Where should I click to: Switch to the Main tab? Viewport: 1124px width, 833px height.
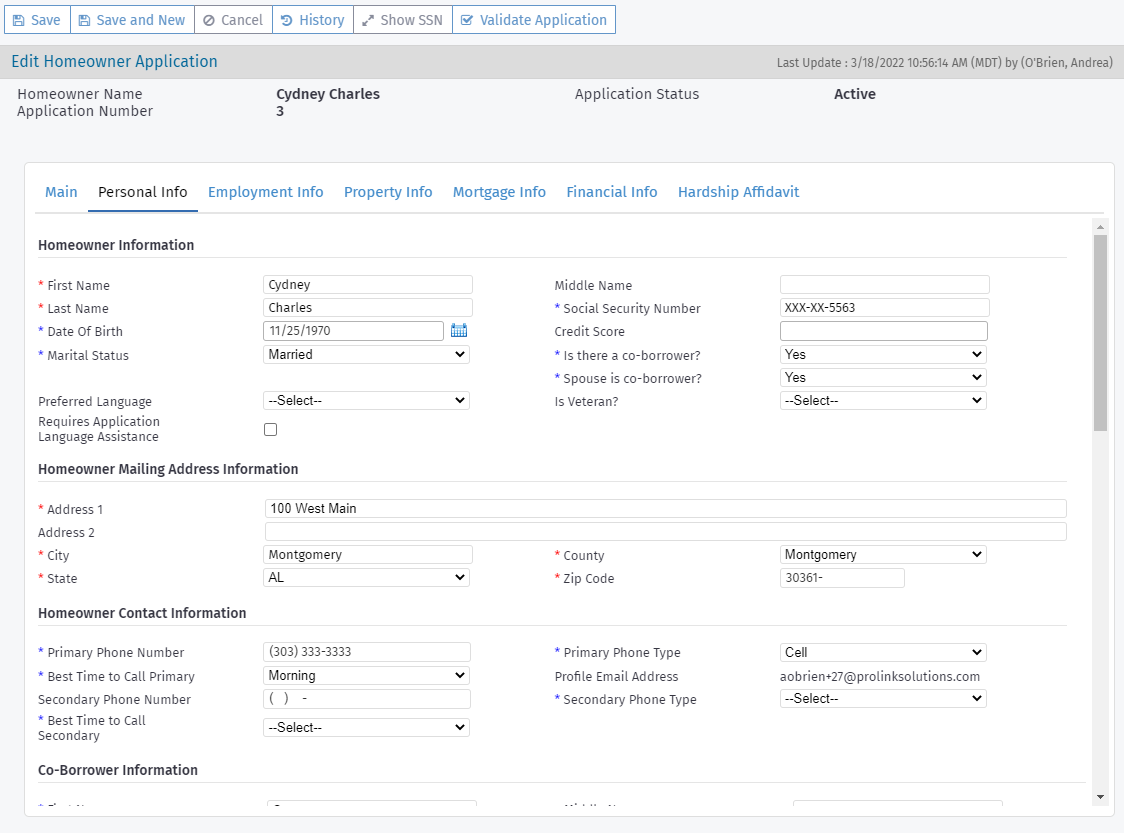point(61,192)
